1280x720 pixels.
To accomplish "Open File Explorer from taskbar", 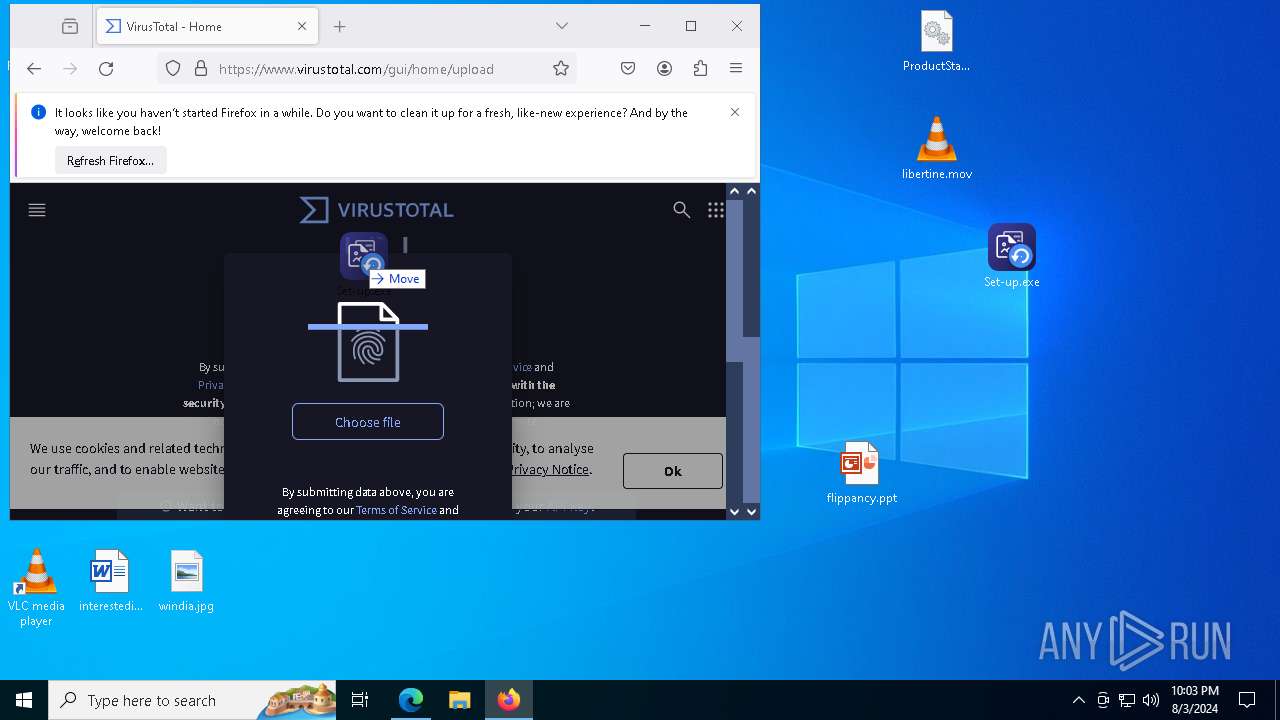I will [459, 700].
